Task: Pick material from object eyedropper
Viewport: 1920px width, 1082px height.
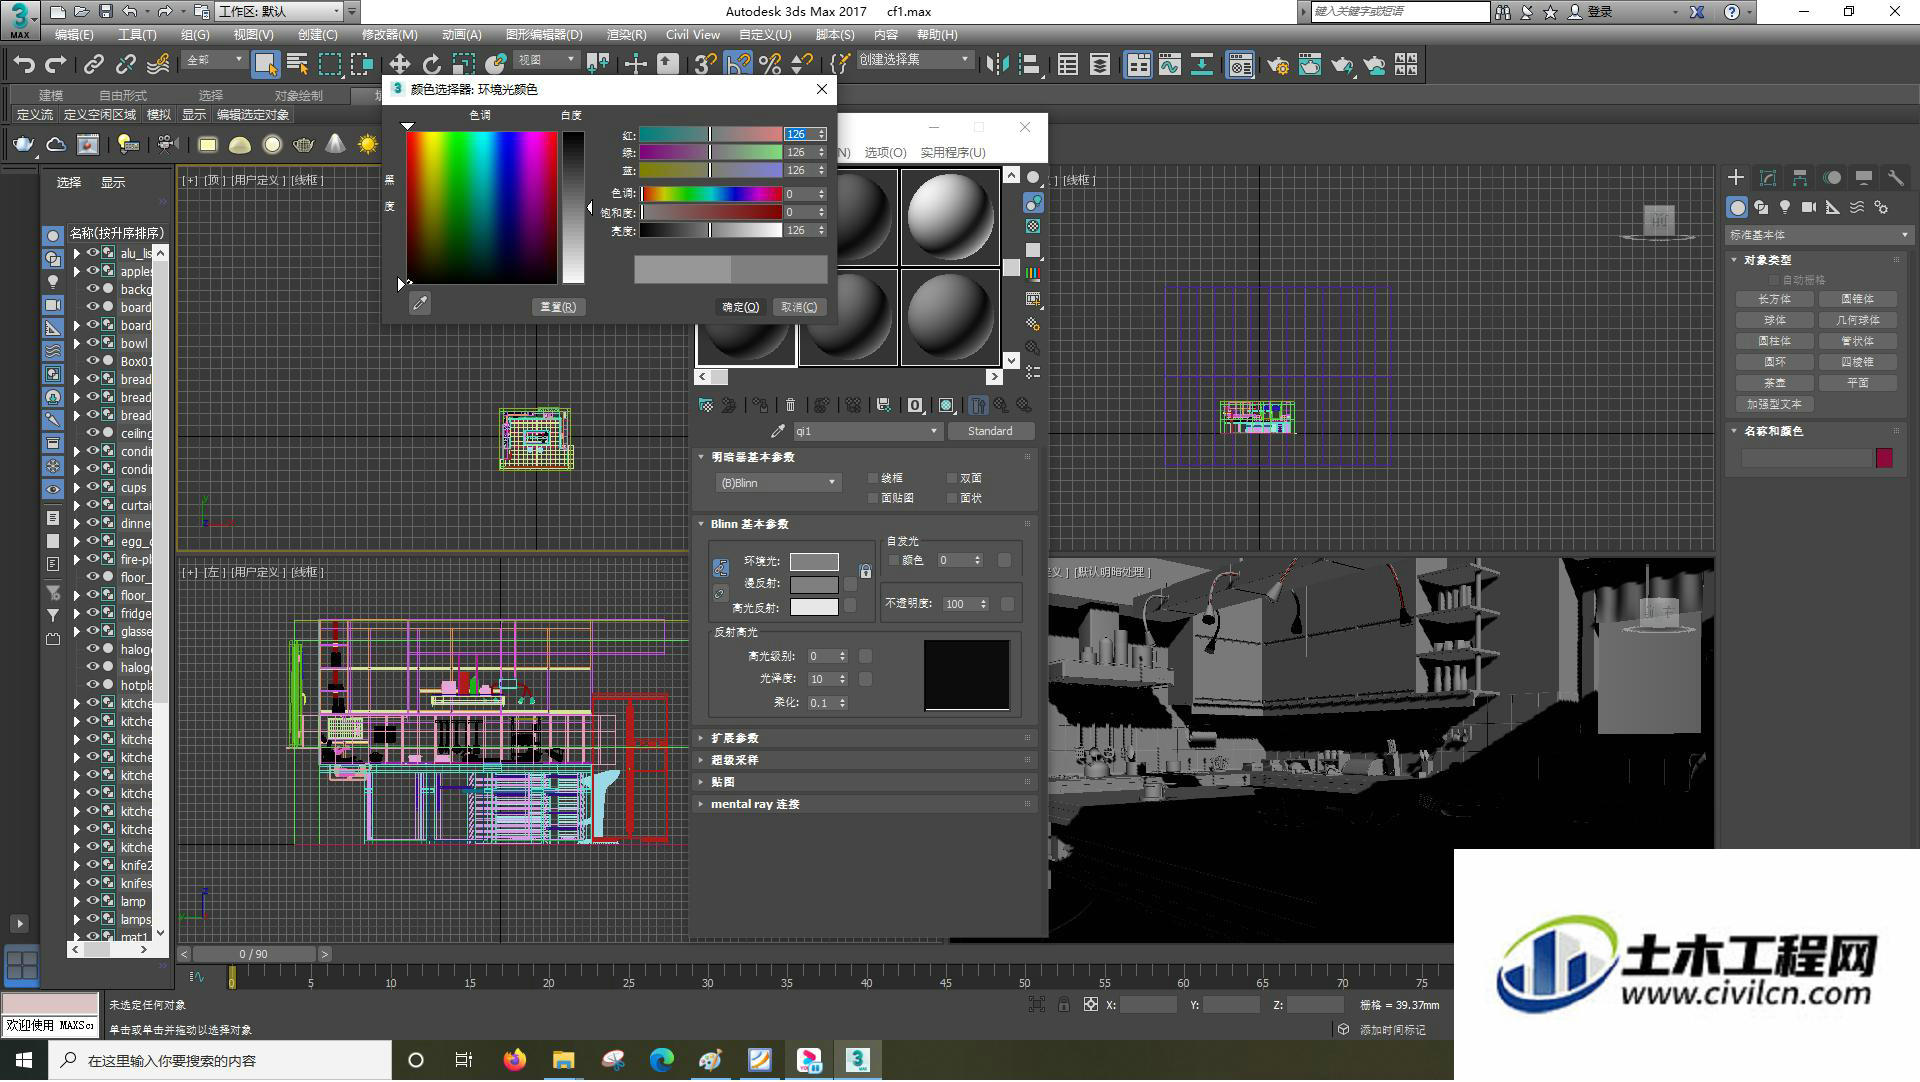Action: (777, 431)
